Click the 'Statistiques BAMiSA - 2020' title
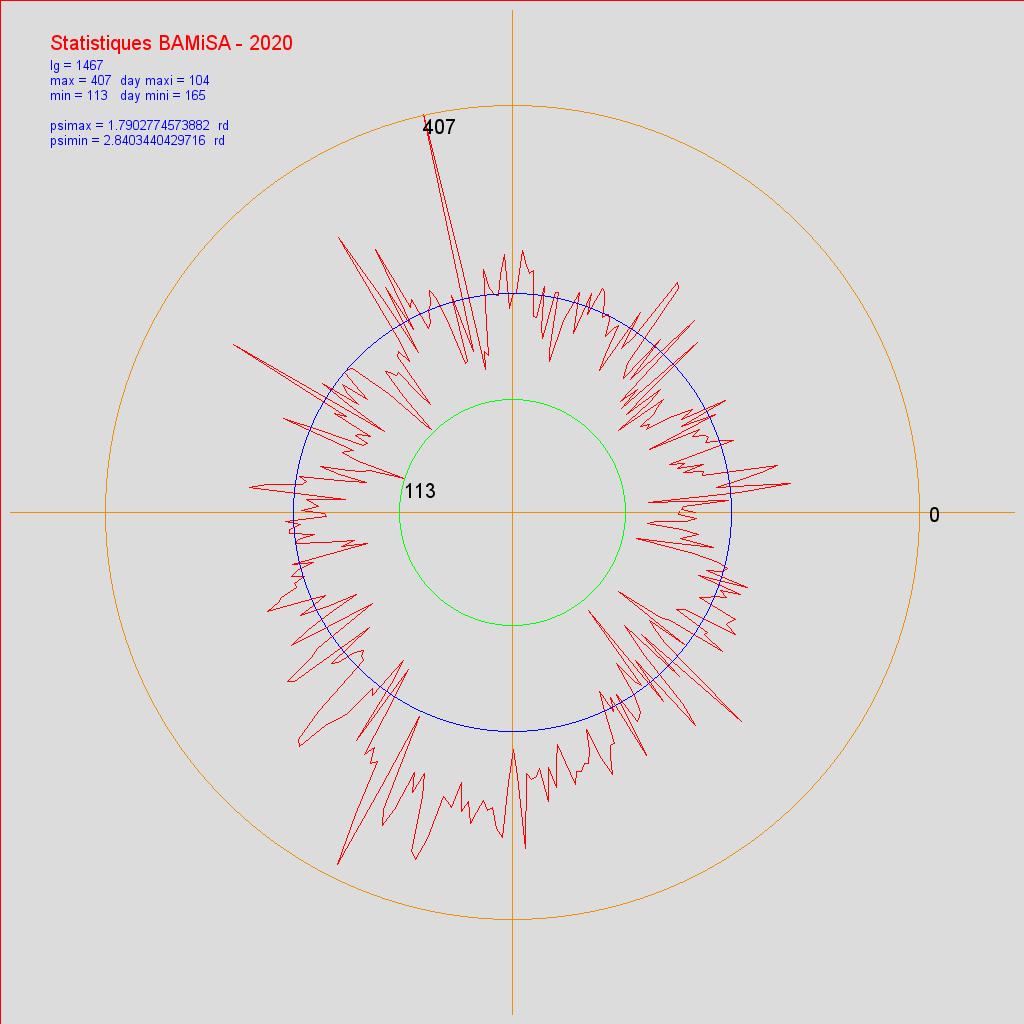The width and height of the screenshot is (1024, 1024). (x=171, y=43)
